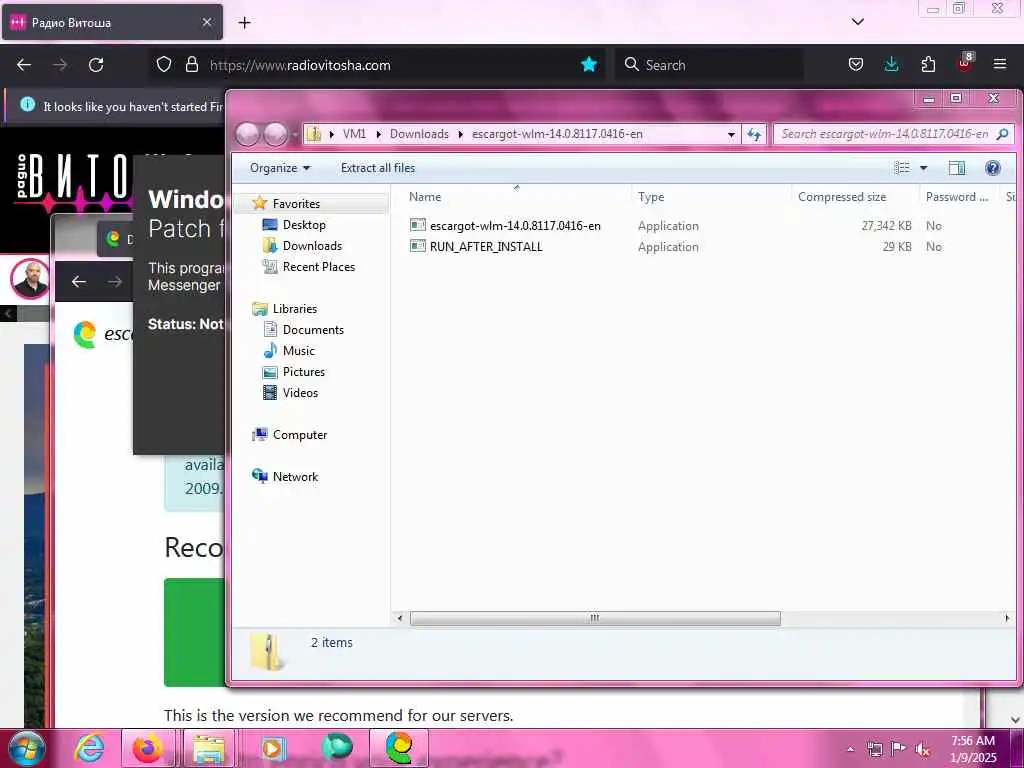Refresh the Explorer folder view

pyautogui.click(x=754, y=134)
